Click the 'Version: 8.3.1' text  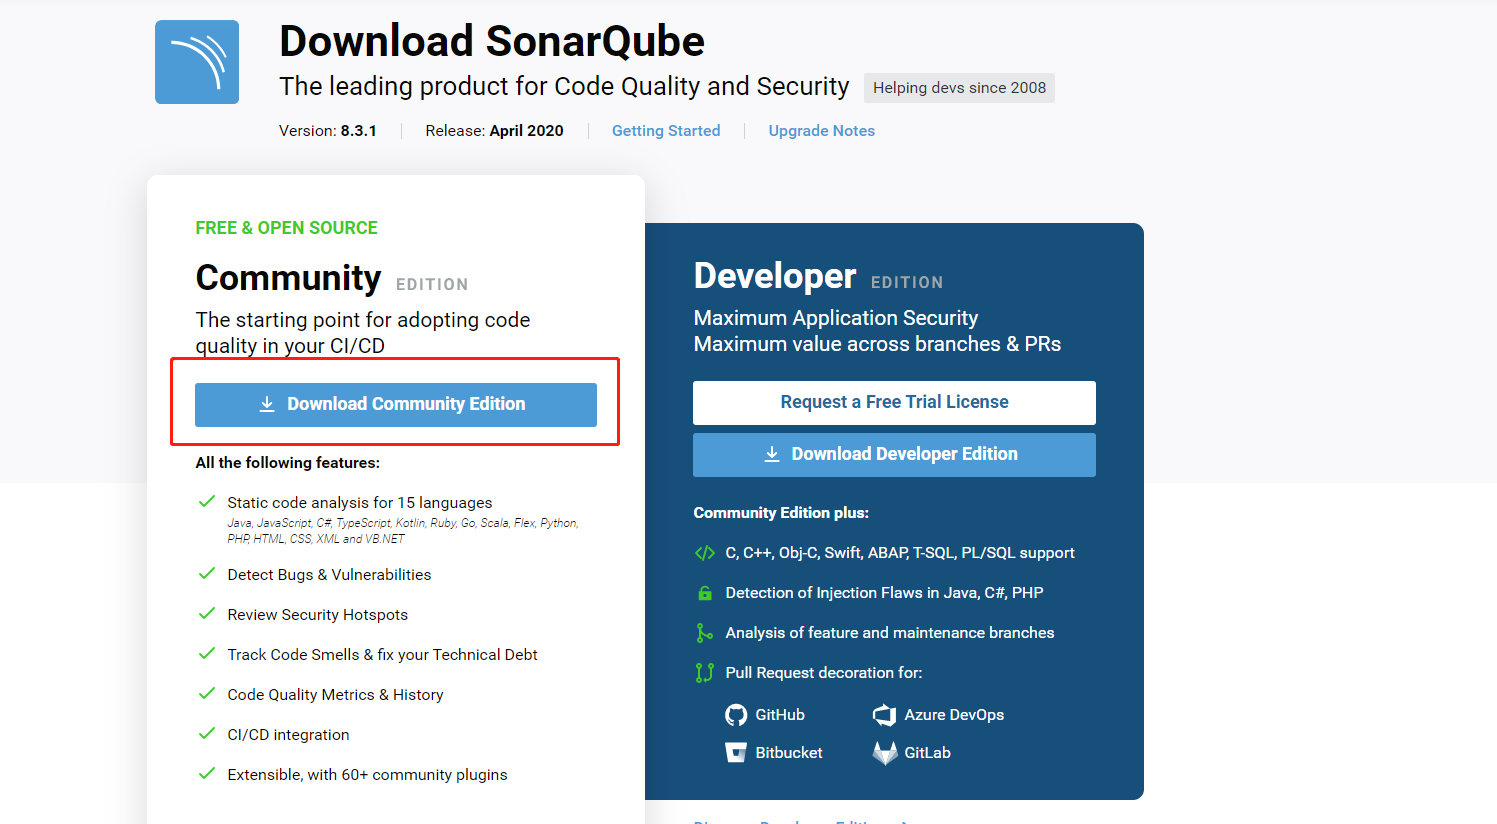coord(328,131)
